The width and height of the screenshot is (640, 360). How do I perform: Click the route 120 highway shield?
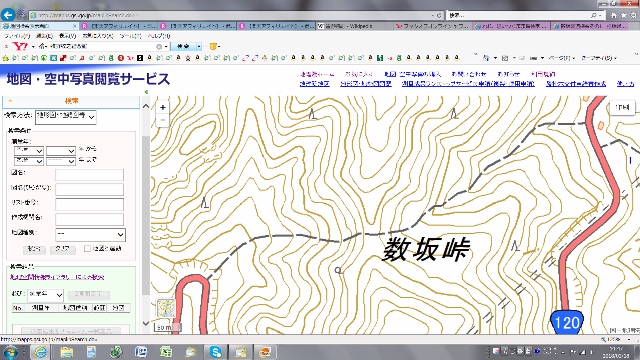click(x=567, y=322)
